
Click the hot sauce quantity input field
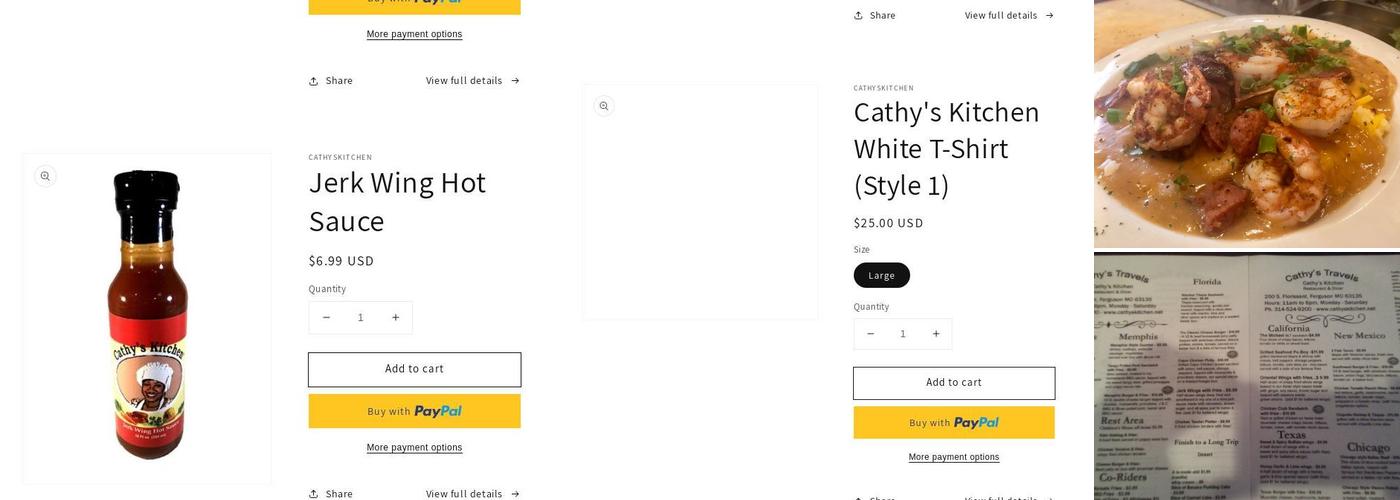click(361, 318)
